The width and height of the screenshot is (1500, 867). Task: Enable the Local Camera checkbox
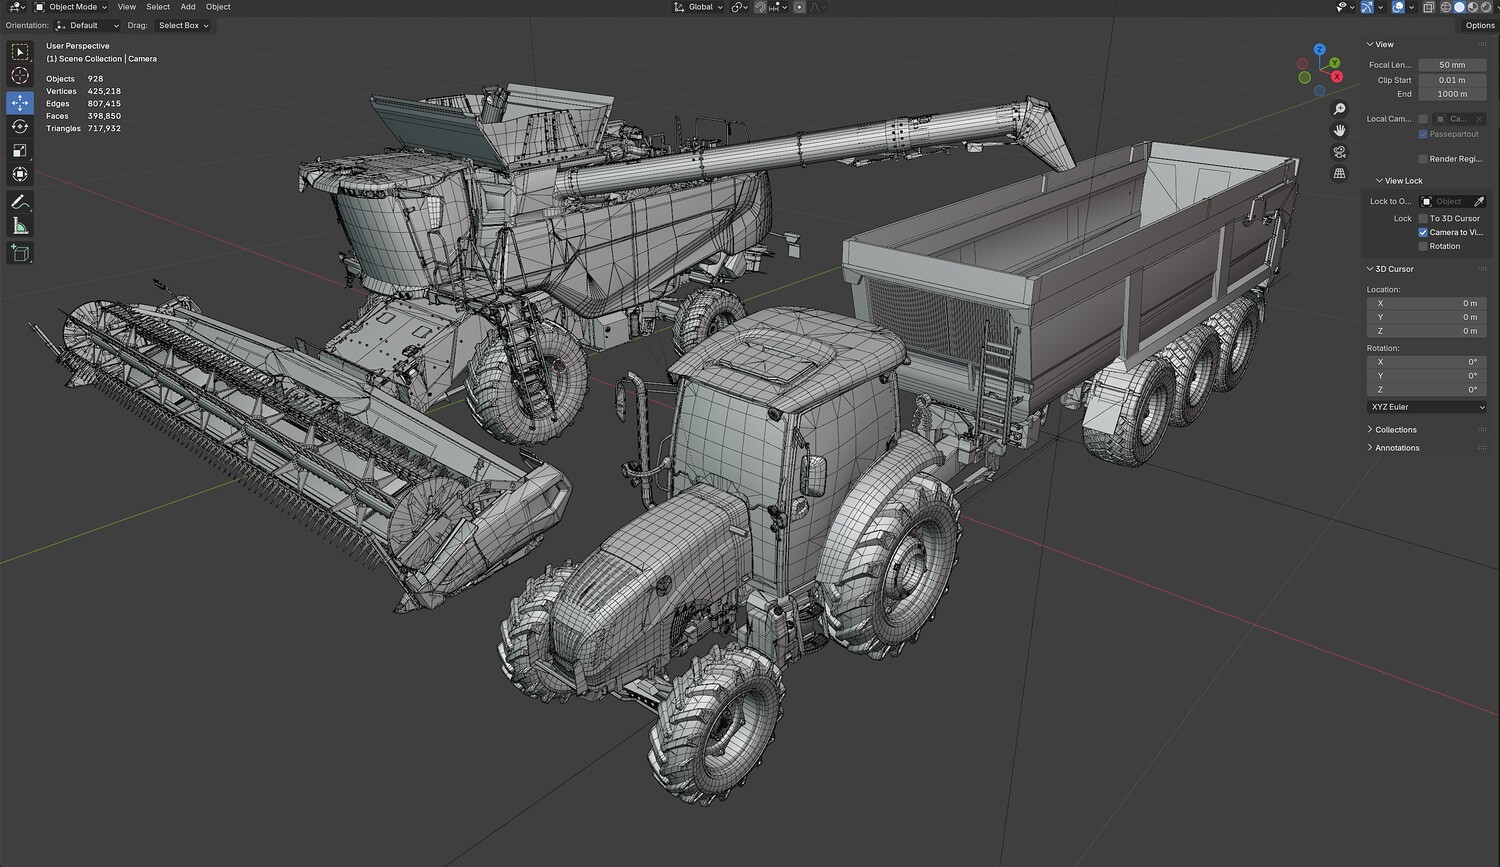pyautogui.click(x=1423, y=119)
